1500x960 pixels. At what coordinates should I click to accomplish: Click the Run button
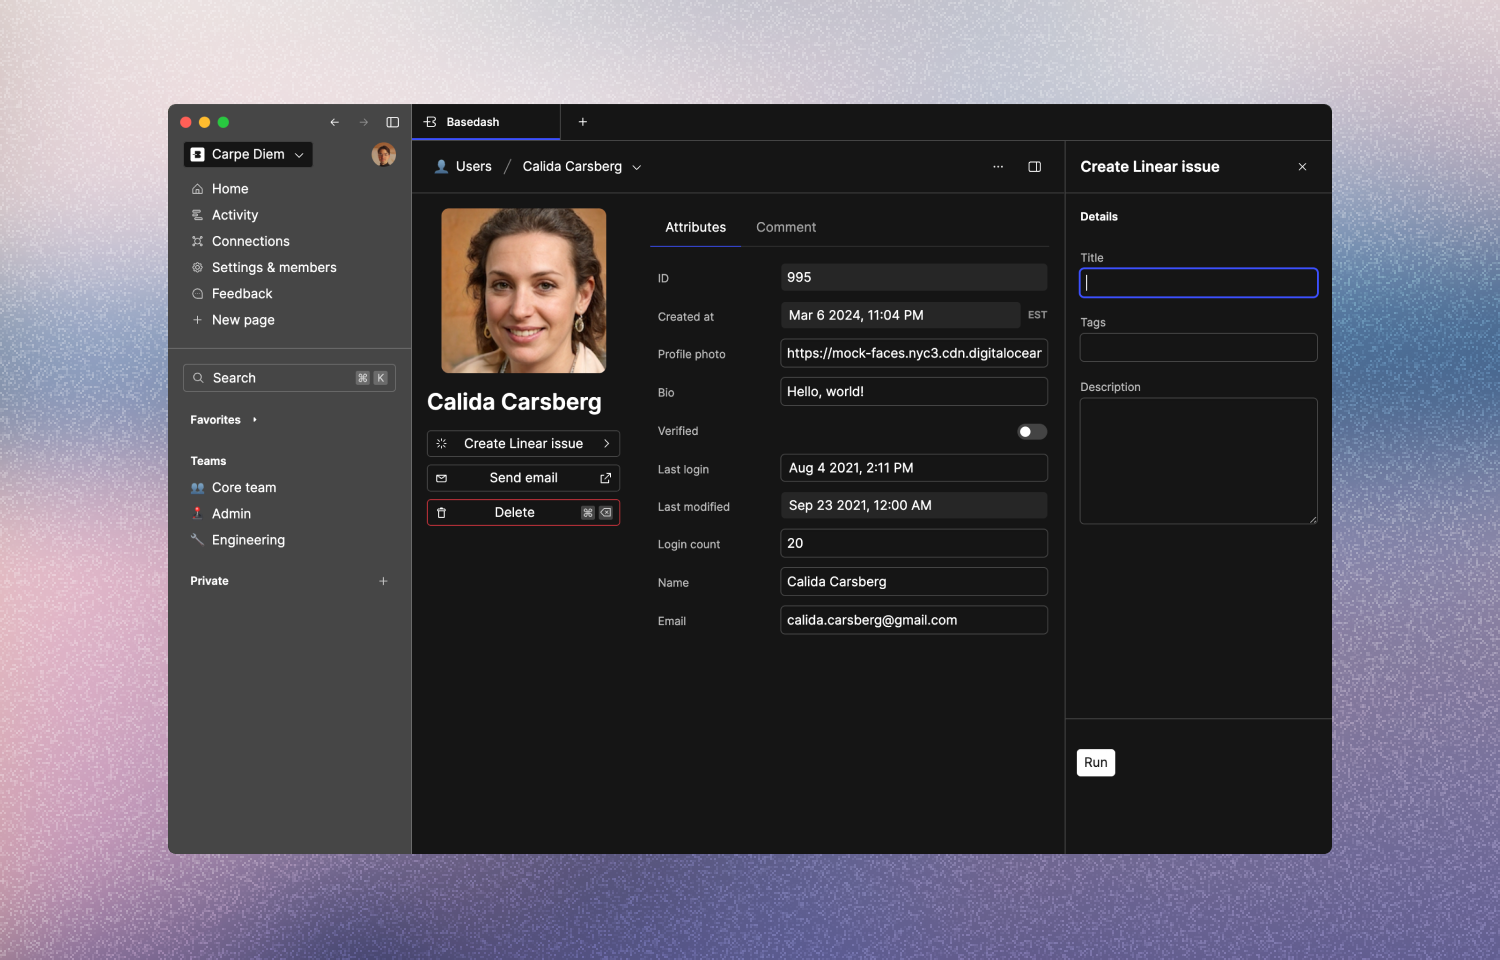[x=1096, y=762]
